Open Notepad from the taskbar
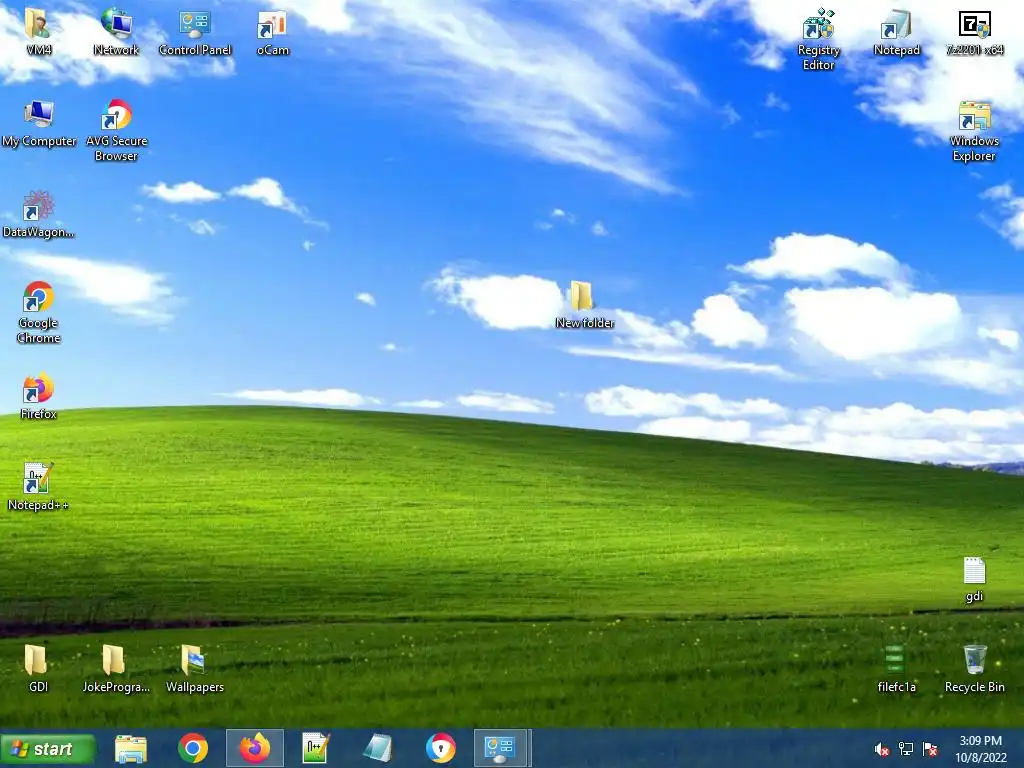This screenshot has height=768, width=1024. click(x=377, y=748)
